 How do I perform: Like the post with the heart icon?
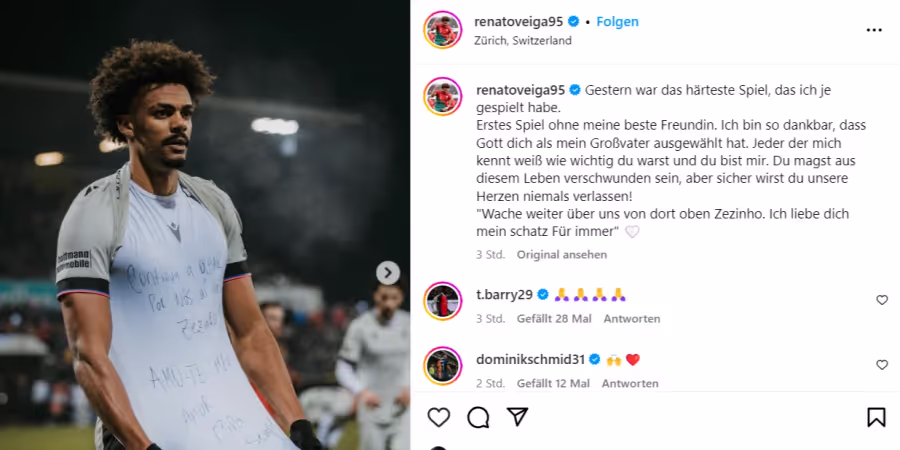click(439, 417)
